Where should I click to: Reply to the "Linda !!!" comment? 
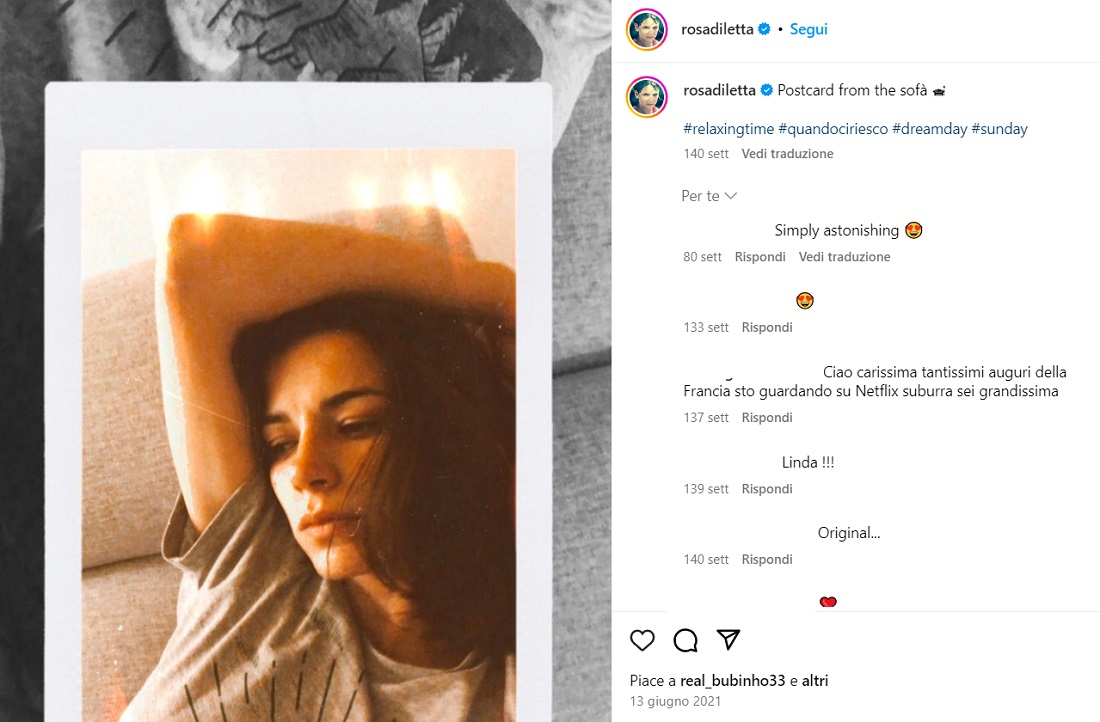pyautogui.click(x=767, y=489)
